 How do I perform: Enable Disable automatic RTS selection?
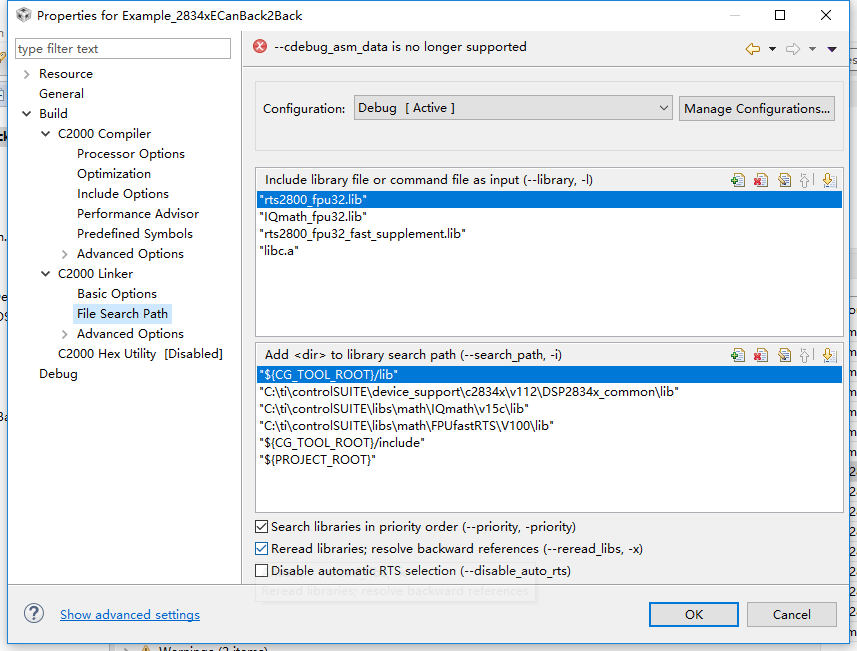pos(262,571)
